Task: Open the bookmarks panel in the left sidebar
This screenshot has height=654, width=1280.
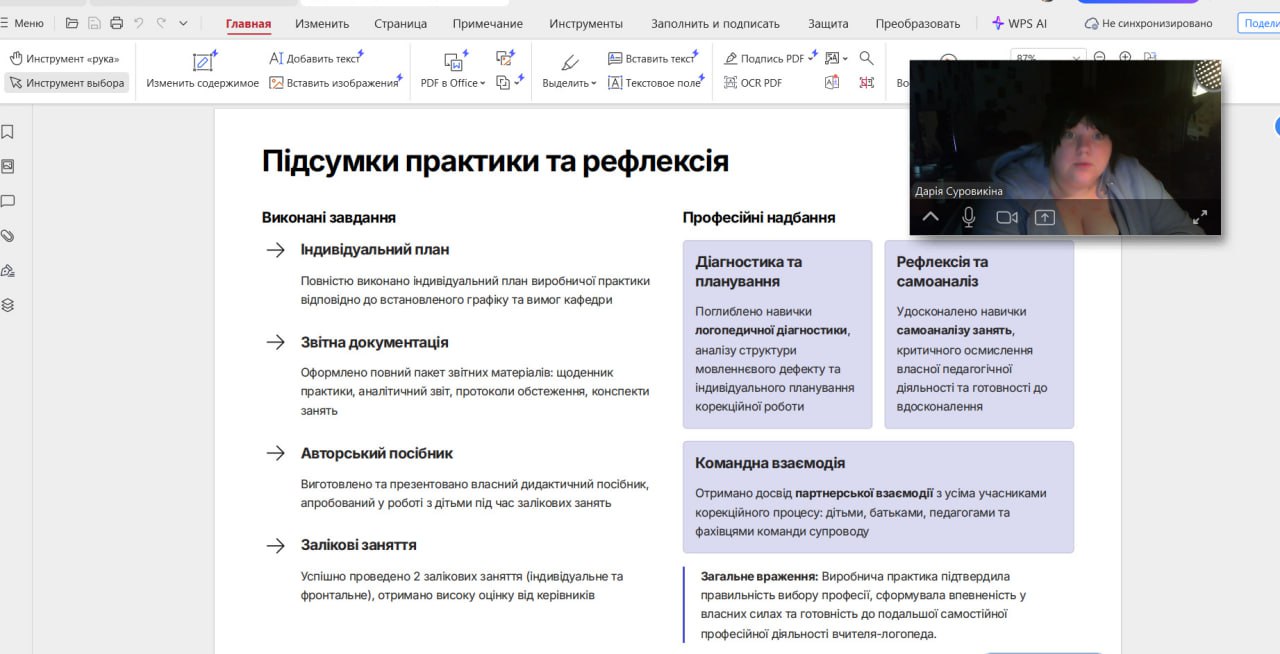Action: (8, 132)
